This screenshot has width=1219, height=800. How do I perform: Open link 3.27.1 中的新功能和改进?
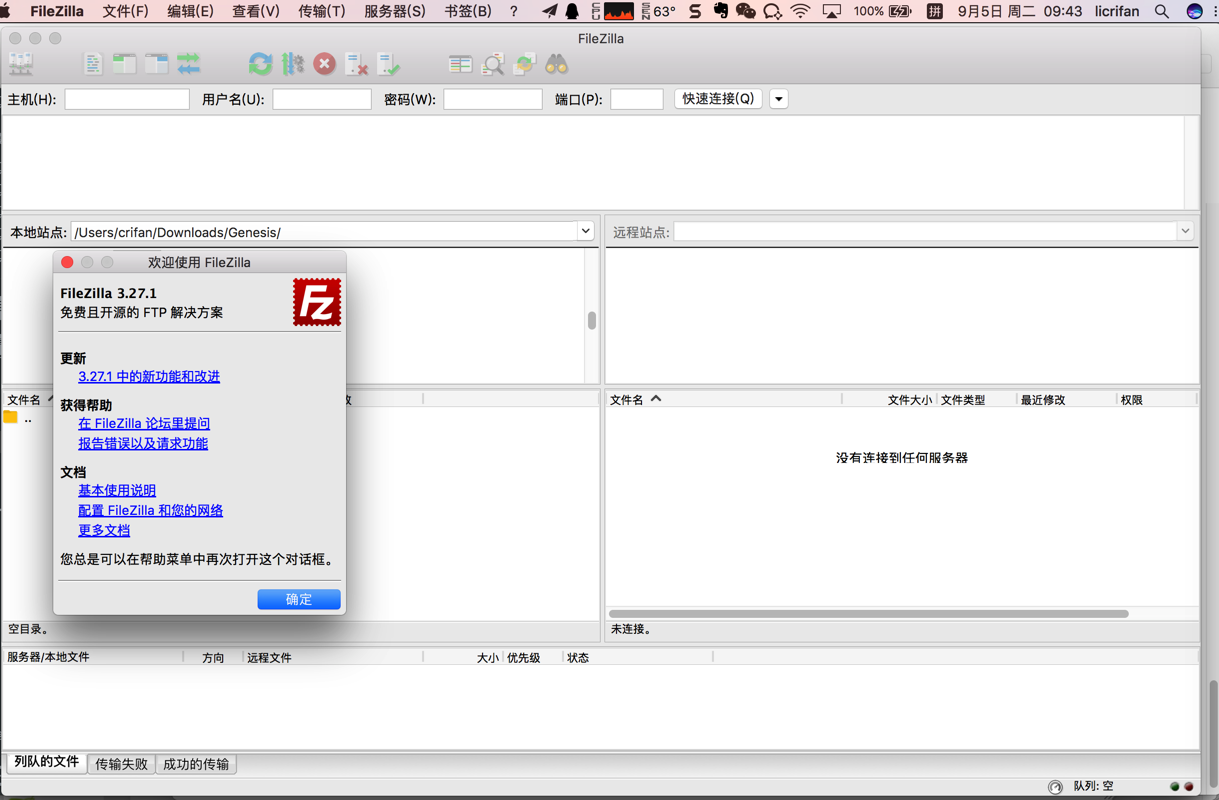(149, 376)
